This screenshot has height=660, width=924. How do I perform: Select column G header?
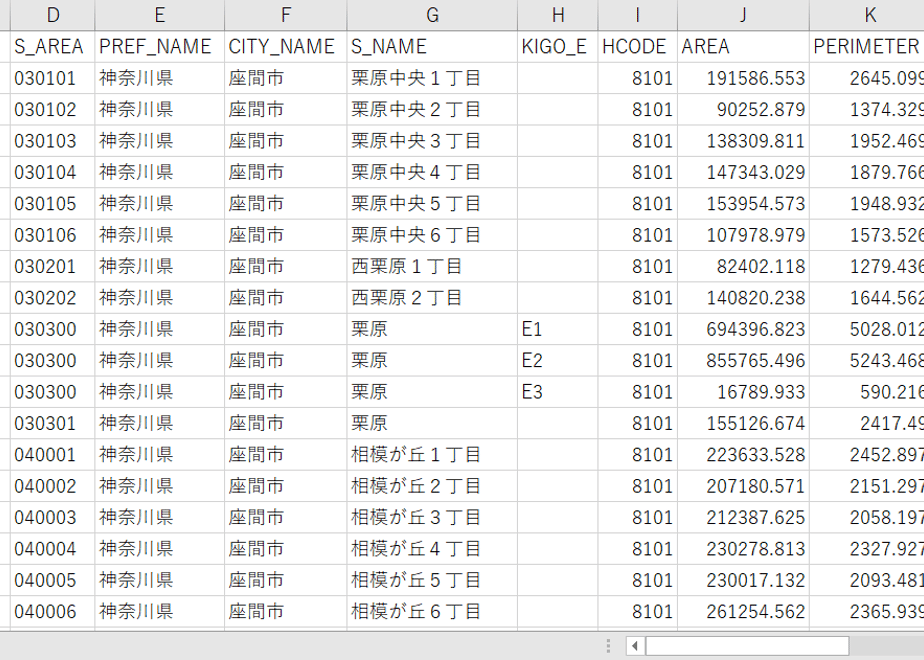[x=433, y=15]
